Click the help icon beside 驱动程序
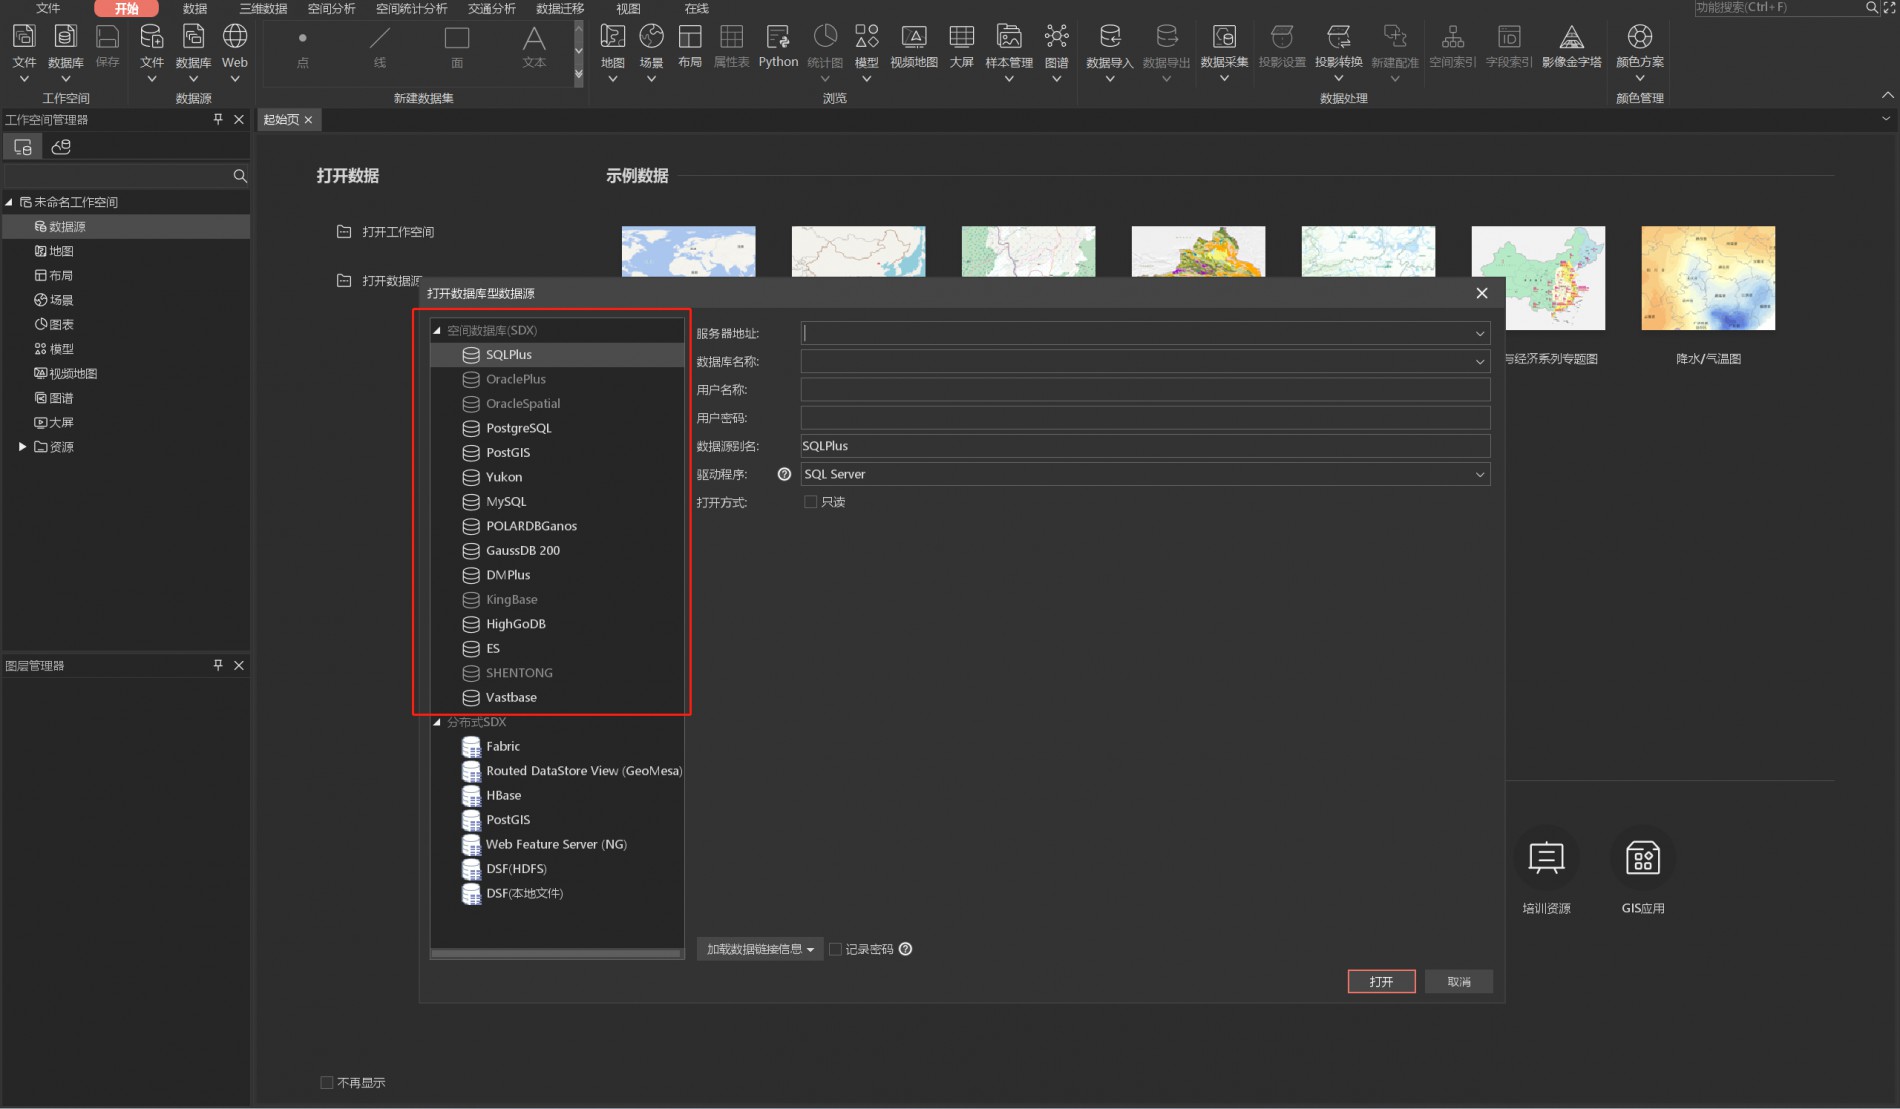Image resolution: width=1900 pixels, height=1109 pixels. pyautogui.click(x=784, y=474)
